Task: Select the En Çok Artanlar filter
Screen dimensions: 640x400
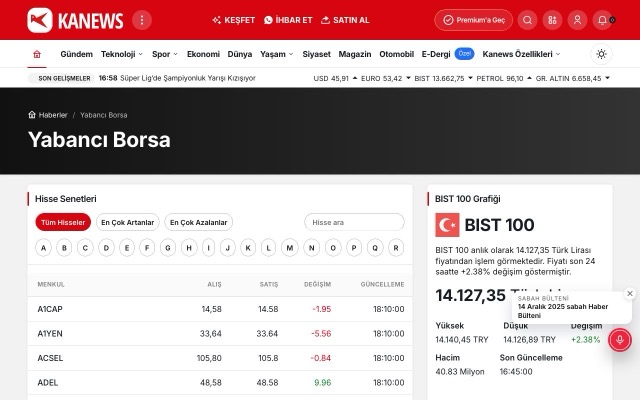Action: click(127, 222)
